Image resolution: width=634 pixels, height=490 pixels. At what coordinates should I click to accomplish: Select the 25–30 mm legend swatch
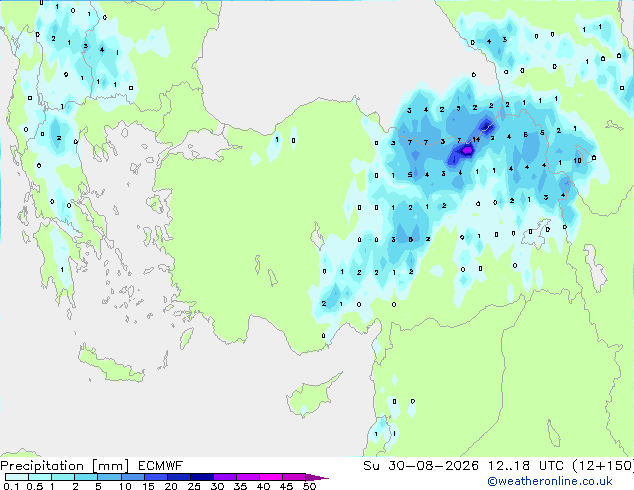click(x=201, y=477)
